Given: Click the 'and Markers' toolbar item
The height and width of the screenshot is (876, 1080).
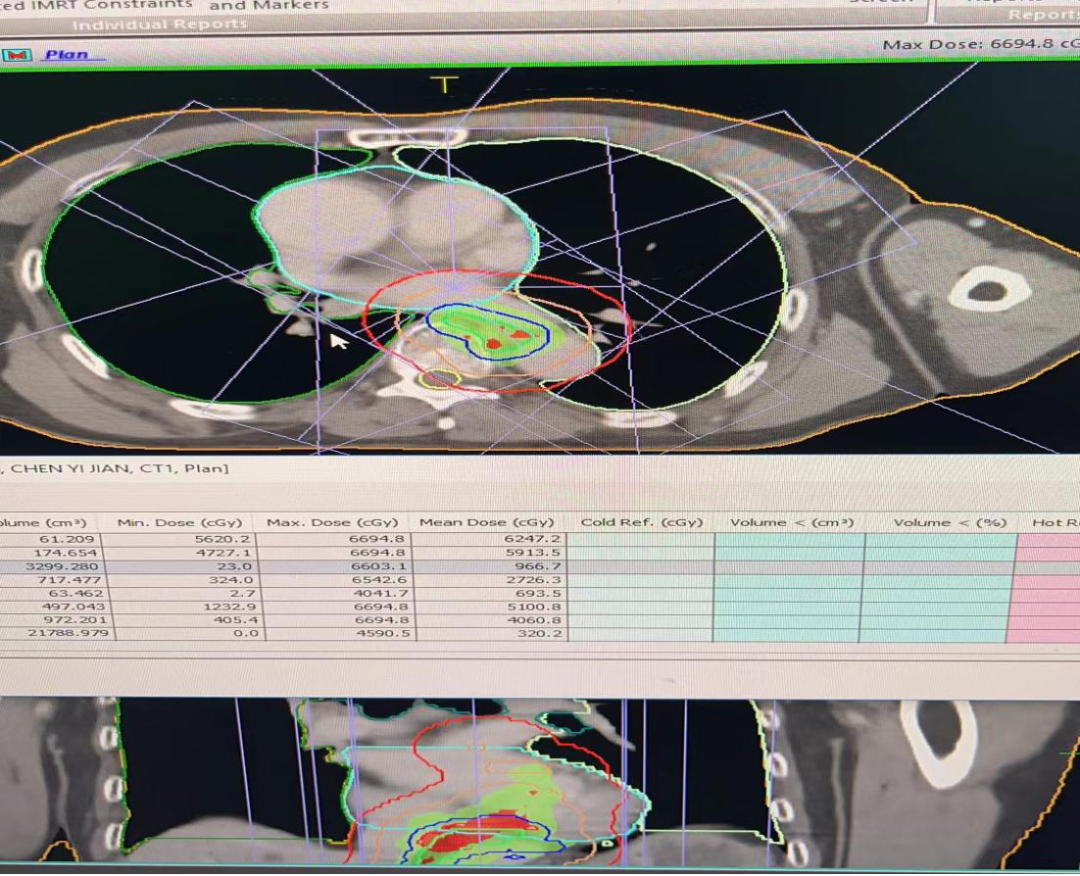Looking at the screenshot, I should 275,5.
